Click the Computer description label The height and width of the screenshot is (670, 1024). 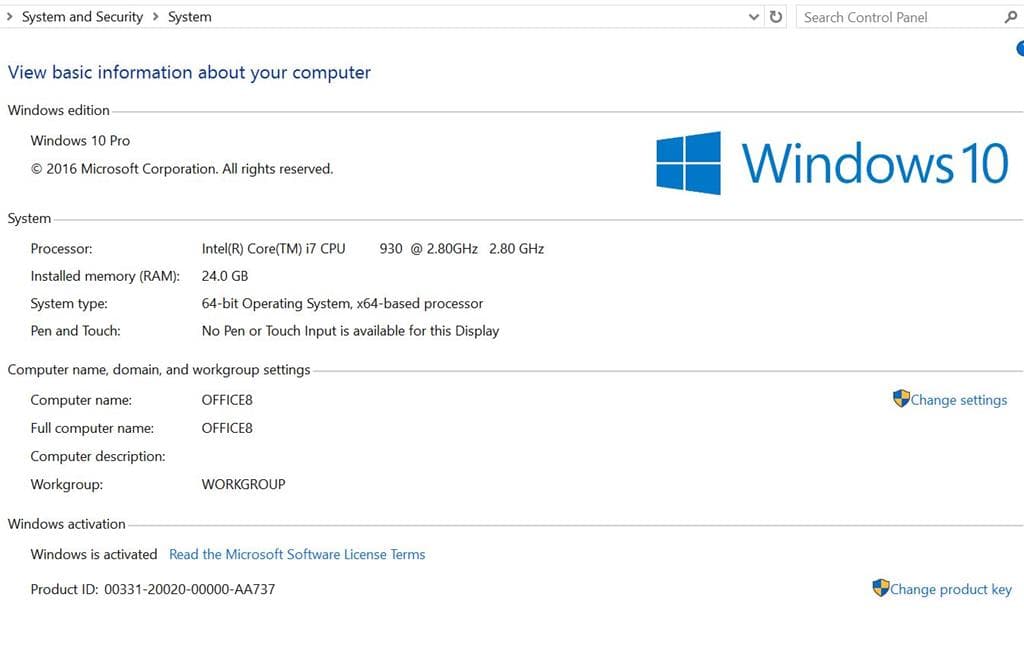[98, 456]
